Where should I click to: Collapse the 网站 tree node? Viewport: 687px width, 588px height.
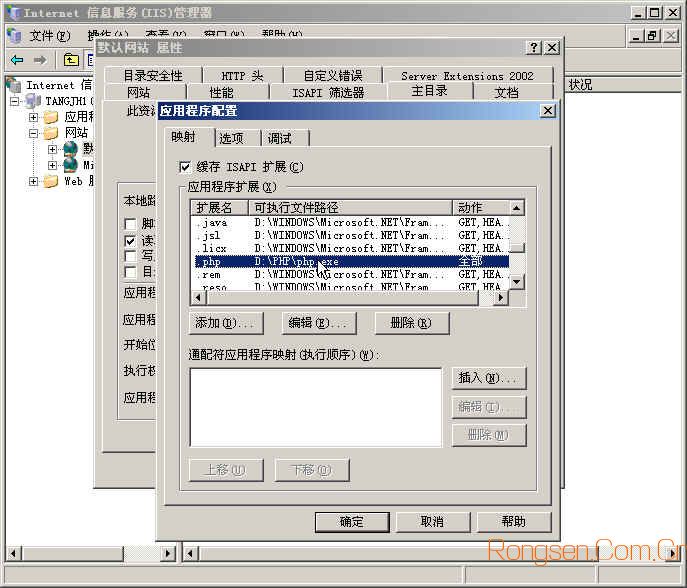click(33, 133)
